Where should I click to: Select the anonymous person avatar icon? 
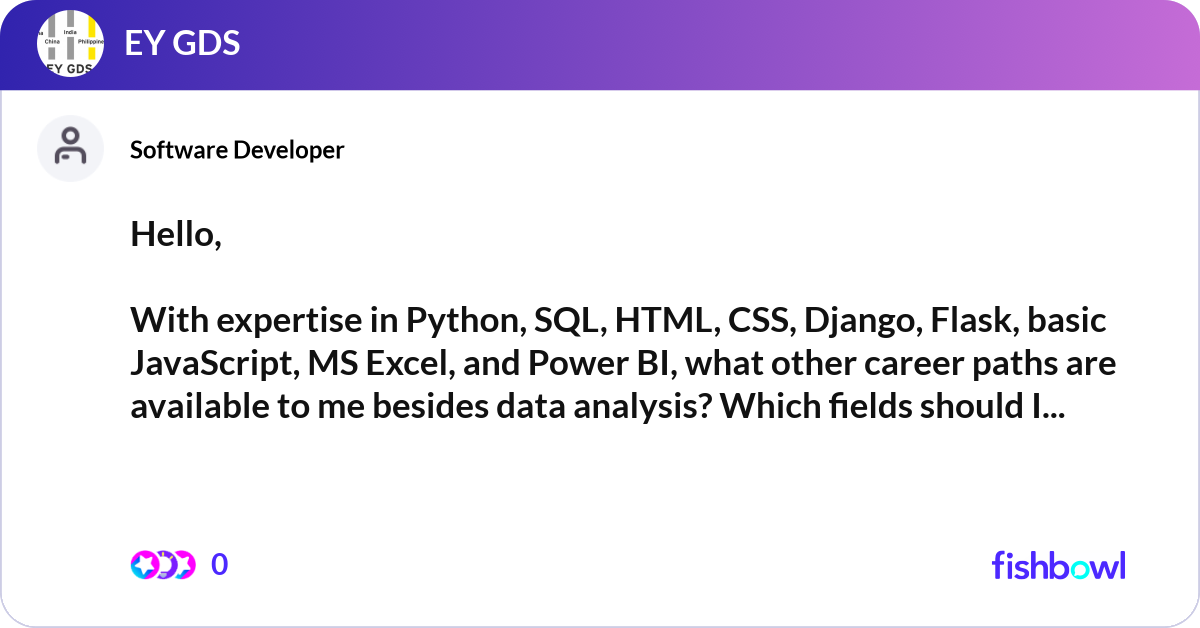(70, 148)
